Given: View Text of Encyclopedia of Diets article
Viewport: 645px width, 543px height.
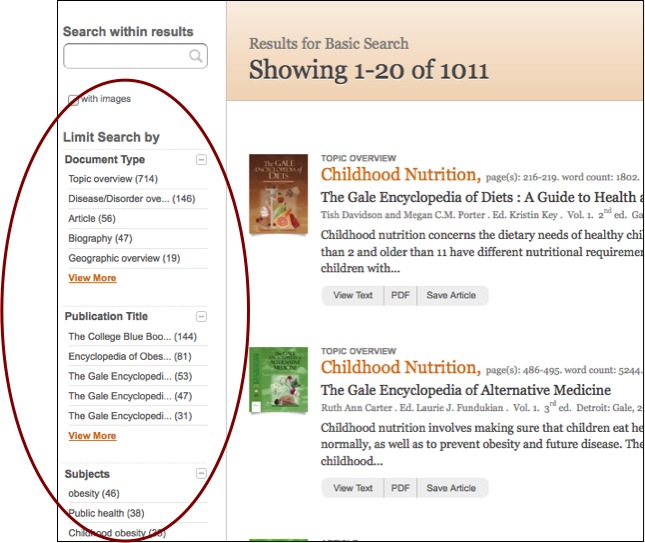Looking at the screenshot, I should click(x=353, y=295).
